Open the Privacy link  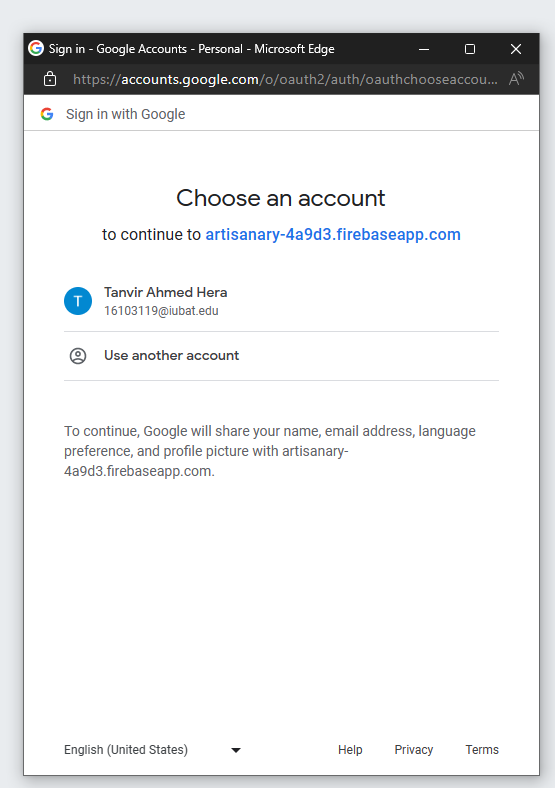click(x=414, y=750)
